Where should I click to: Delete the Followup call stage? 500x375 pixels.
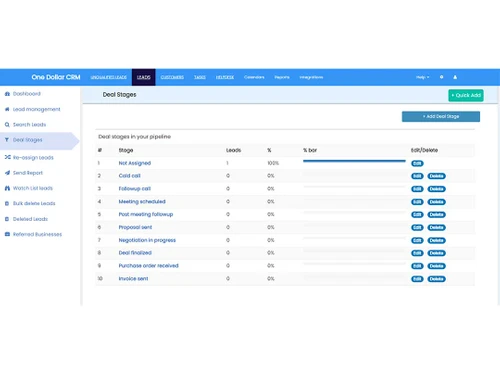pyautogui.click(x=436, y=189)
